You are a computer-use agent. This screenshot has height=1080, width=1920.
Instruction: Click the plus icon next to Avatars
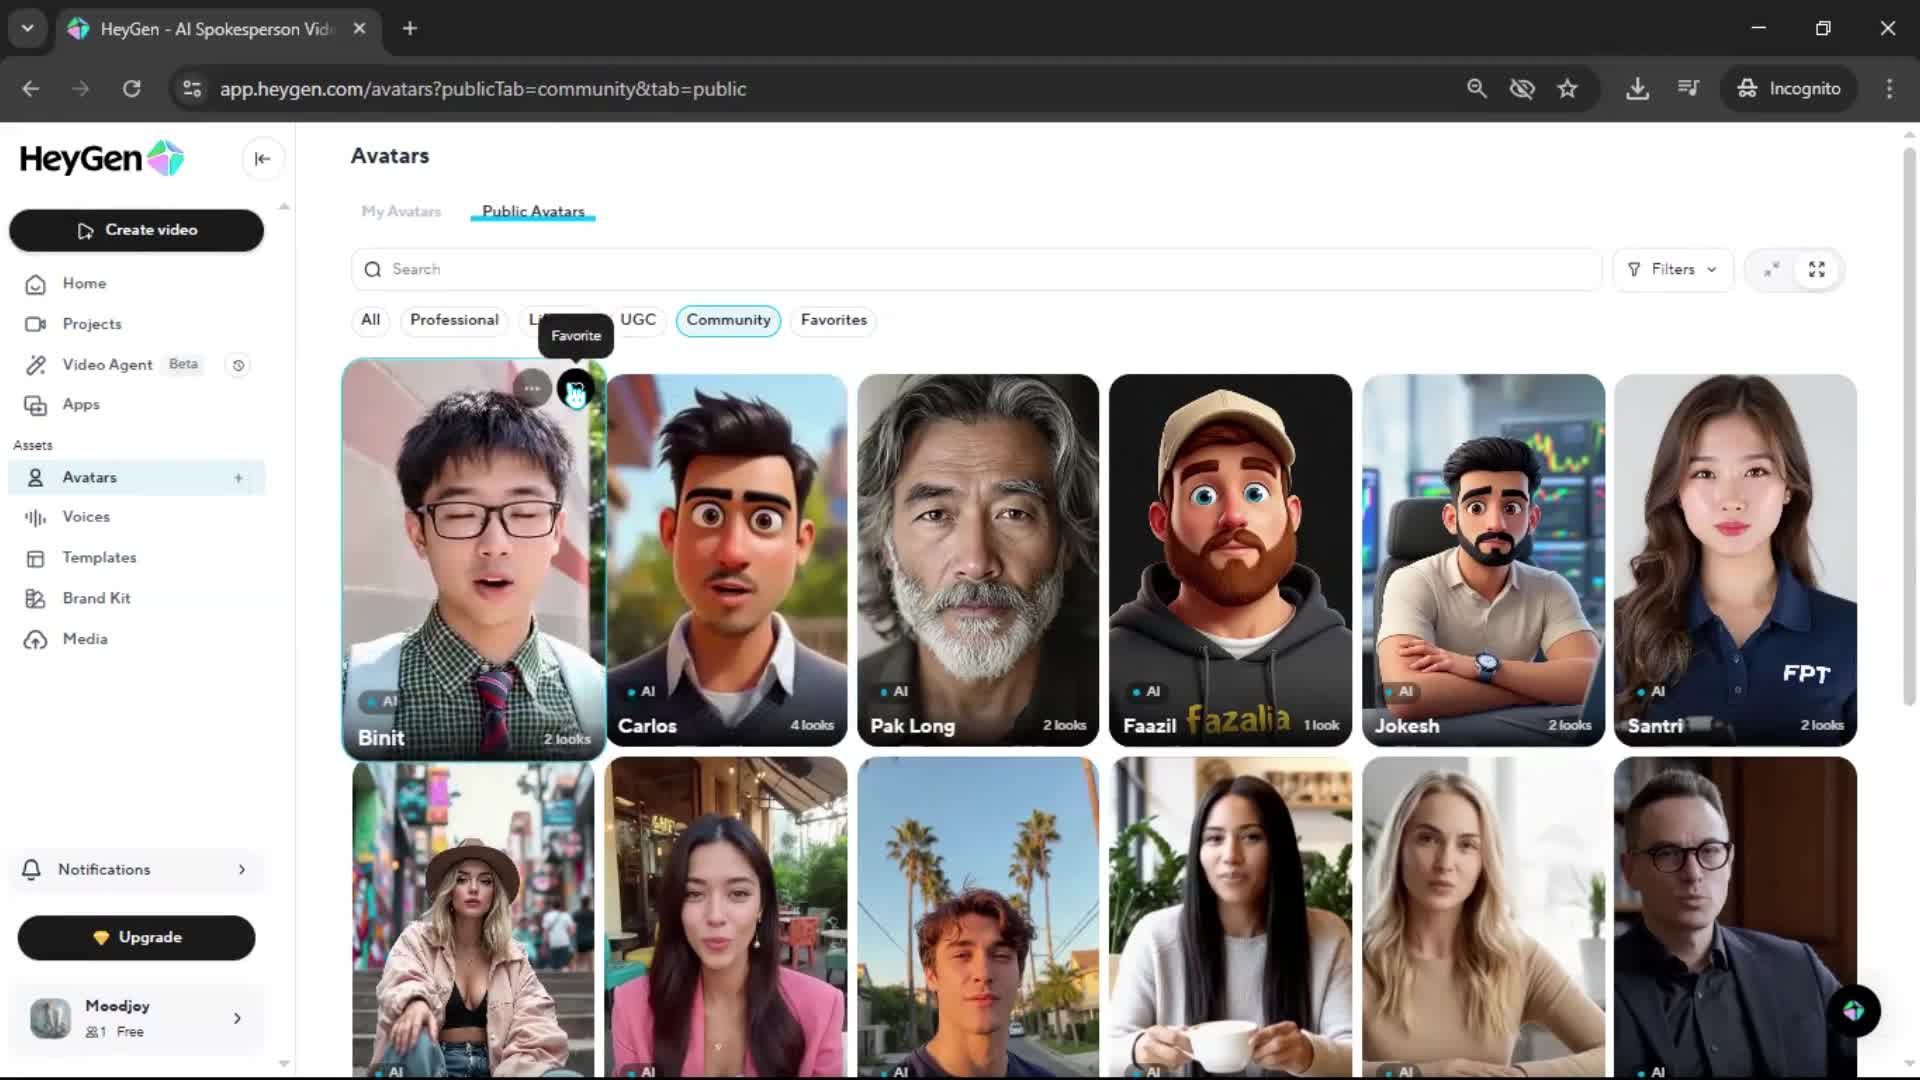tap(238, 478)
